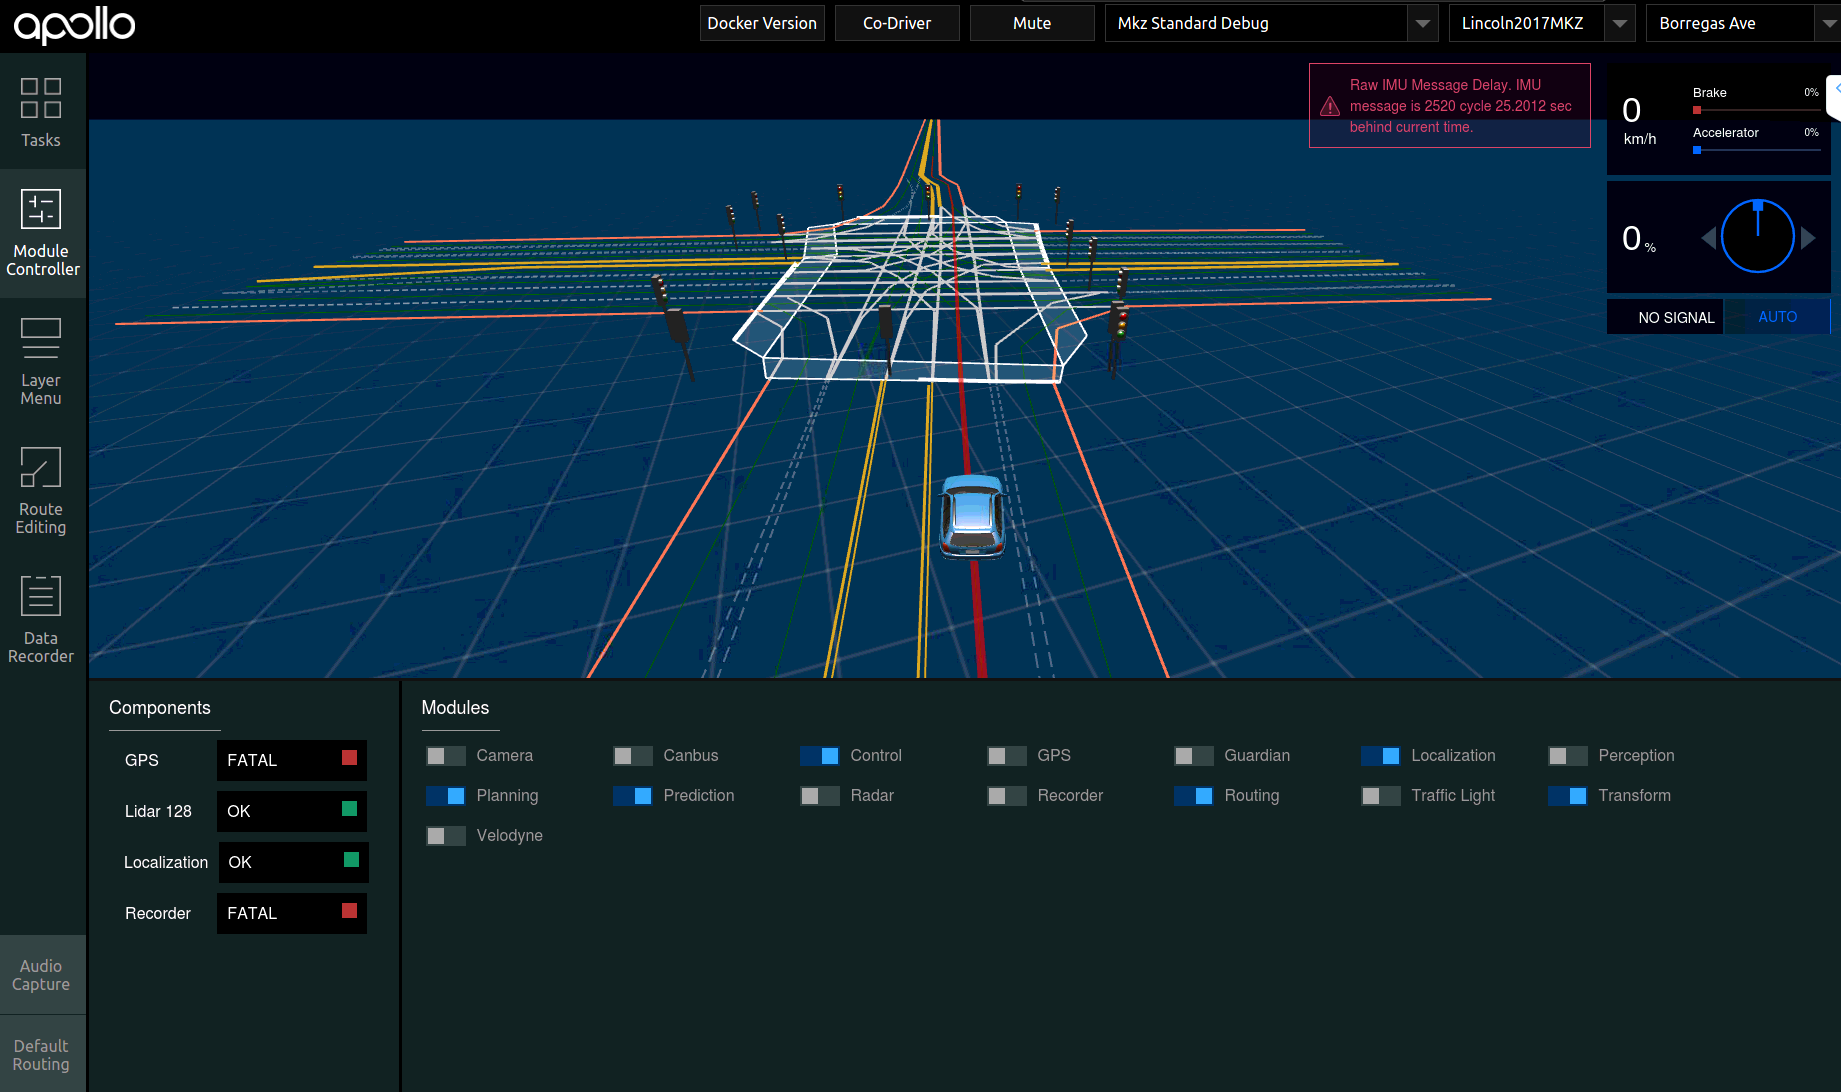The image size is (1841, 1092).
Task: Enable the Guardian module
Action: (x=1194, y=756)
